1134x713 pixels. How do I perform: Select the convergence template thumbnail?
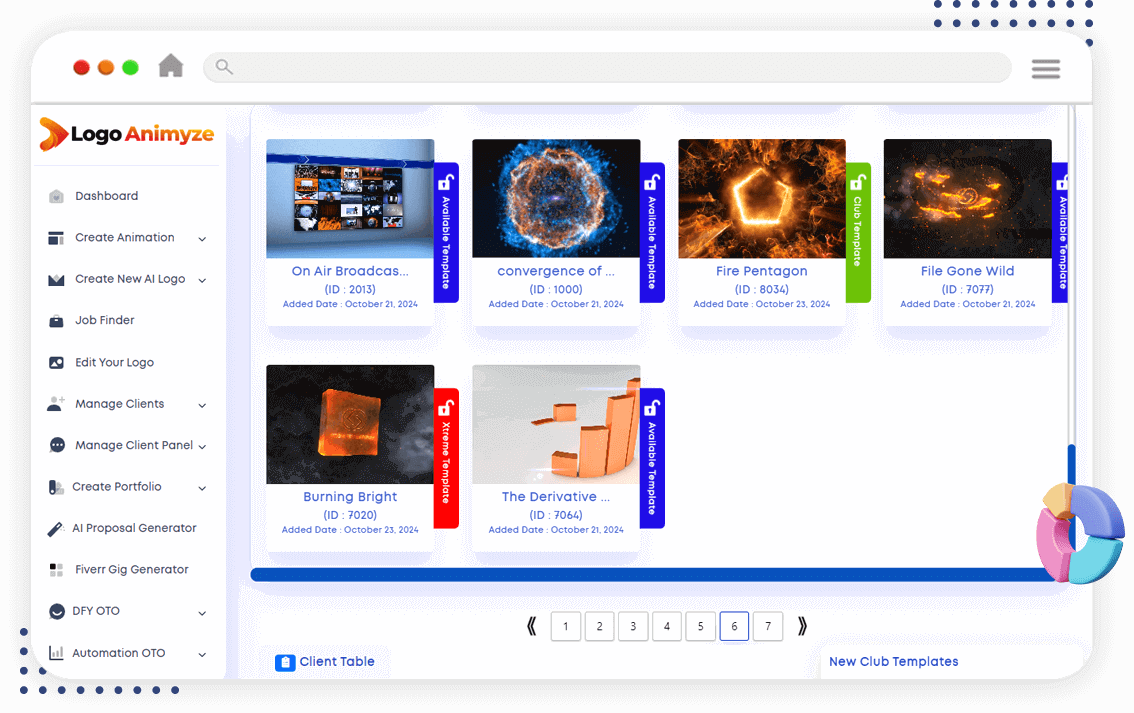pos(555,198)
